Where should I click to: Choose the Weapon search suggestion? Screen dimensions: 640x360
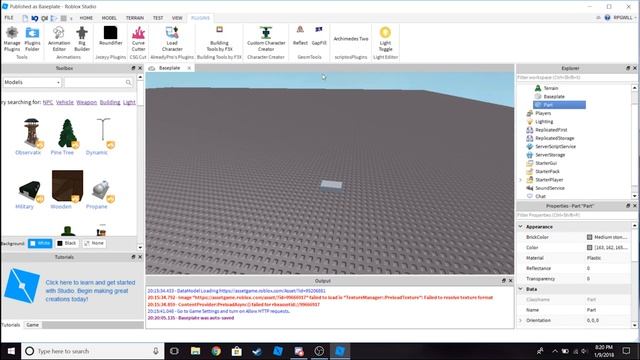pyautogui.click(x=87, y=102)
